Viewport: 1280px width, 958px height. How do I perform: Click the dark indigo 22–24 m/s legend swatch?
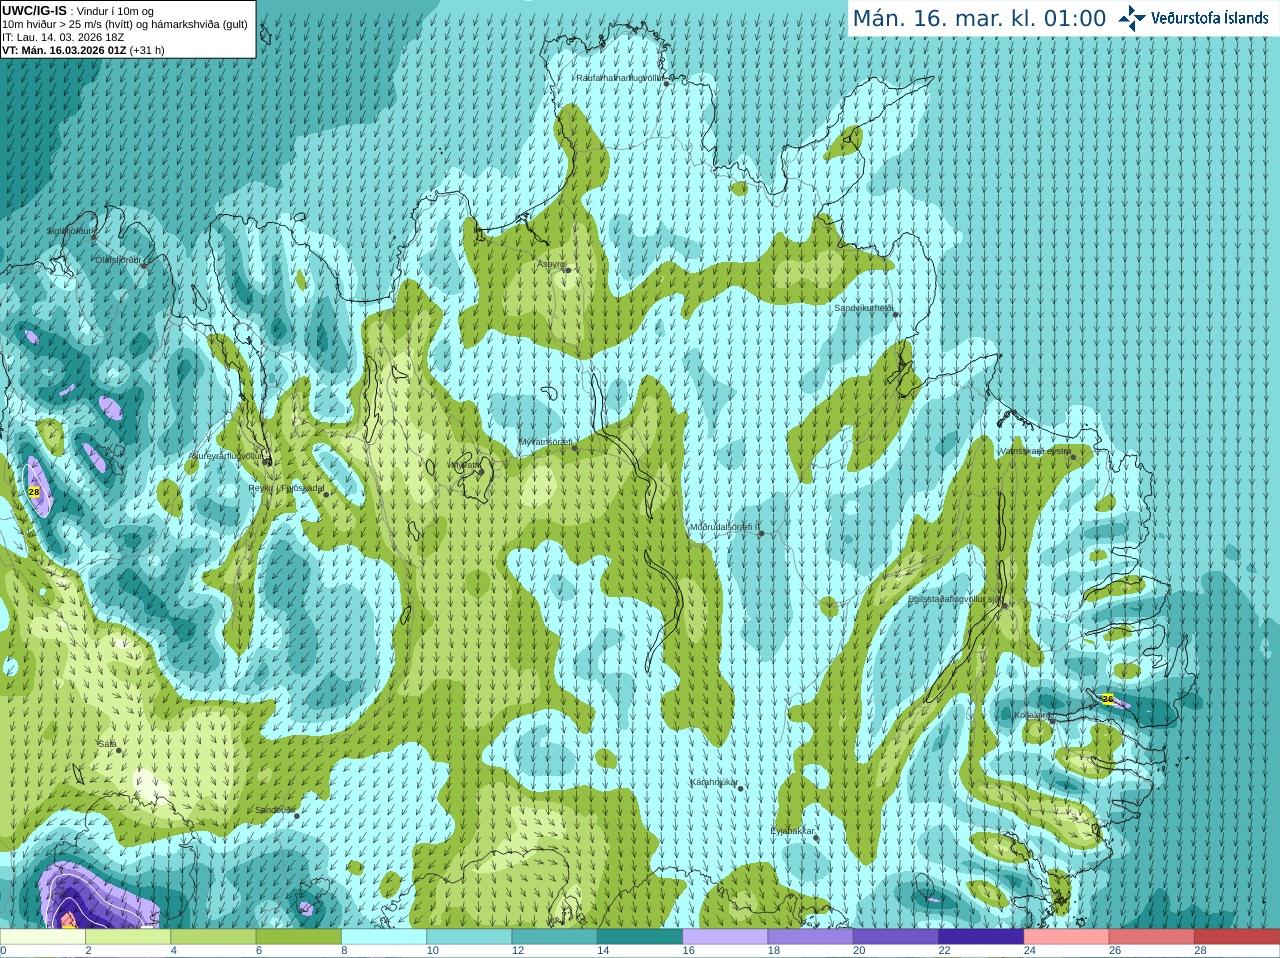click(x=981, y=937)
